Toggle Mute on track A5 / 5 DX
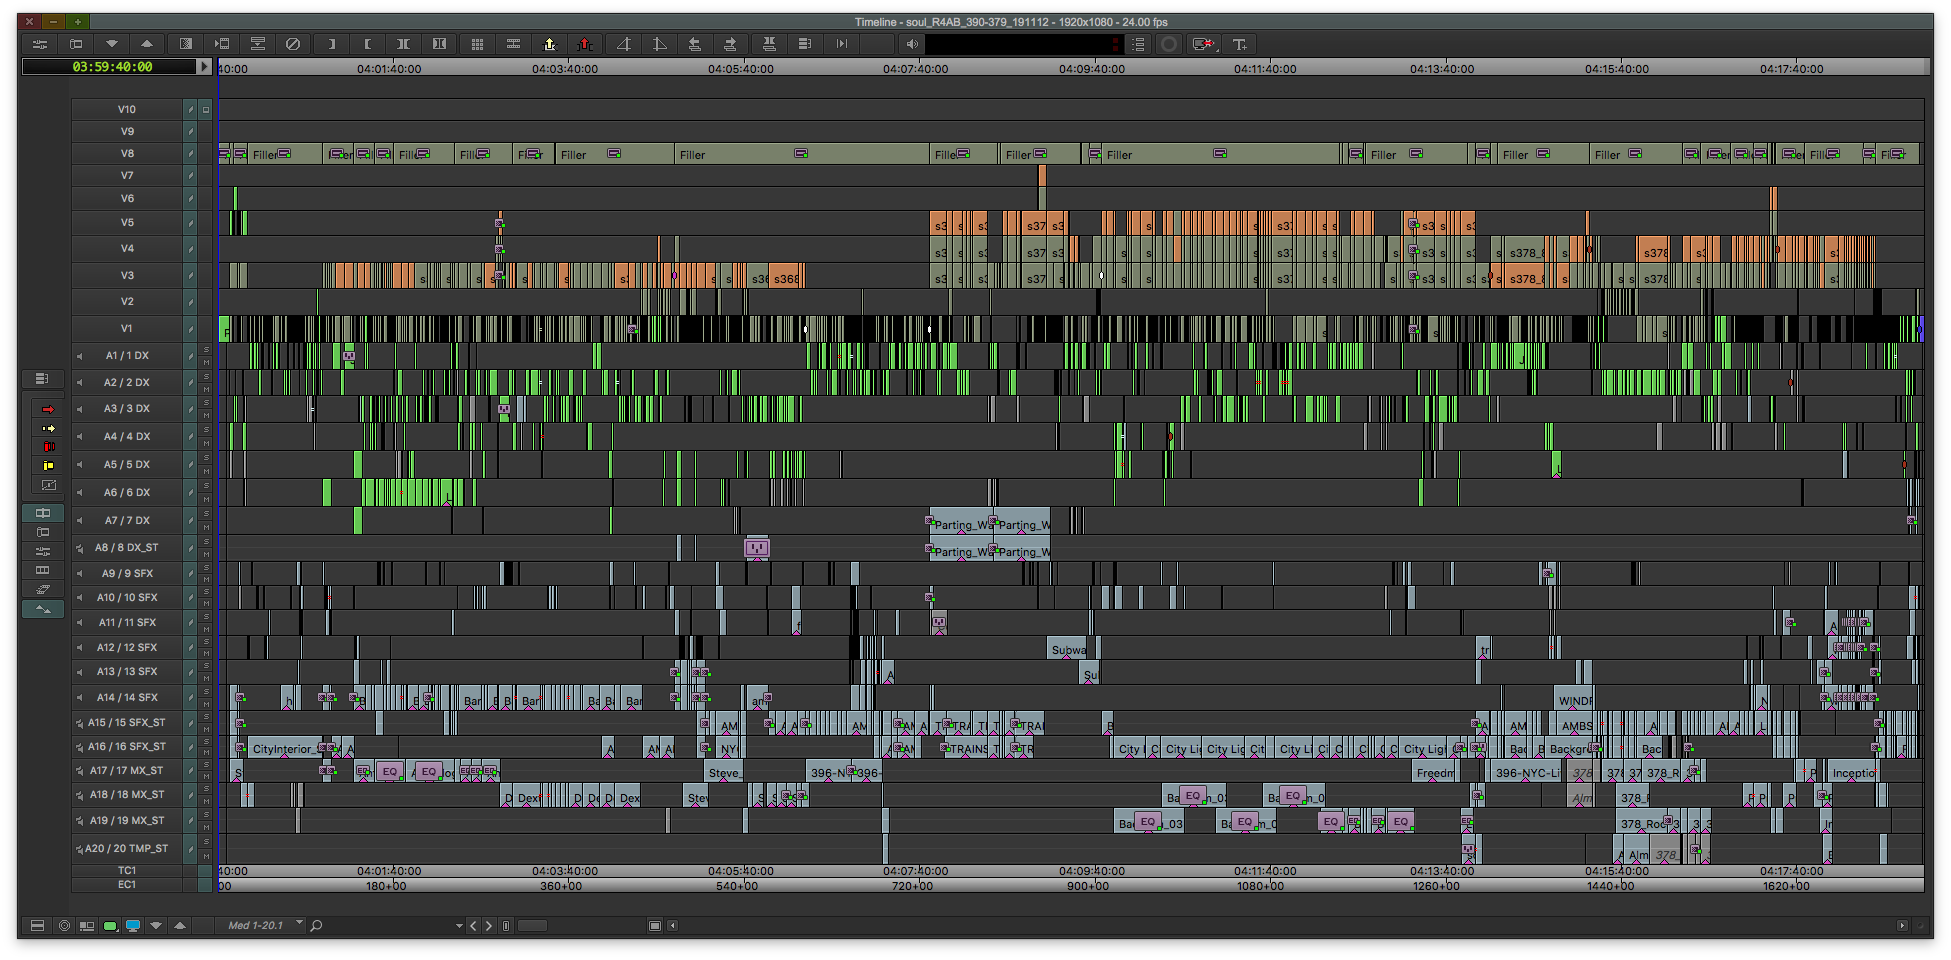 coord(207,470)
